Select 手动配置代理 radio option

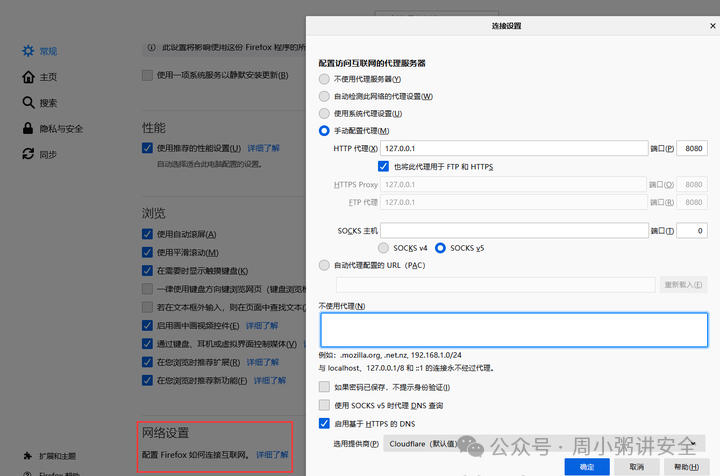[324, 131]
